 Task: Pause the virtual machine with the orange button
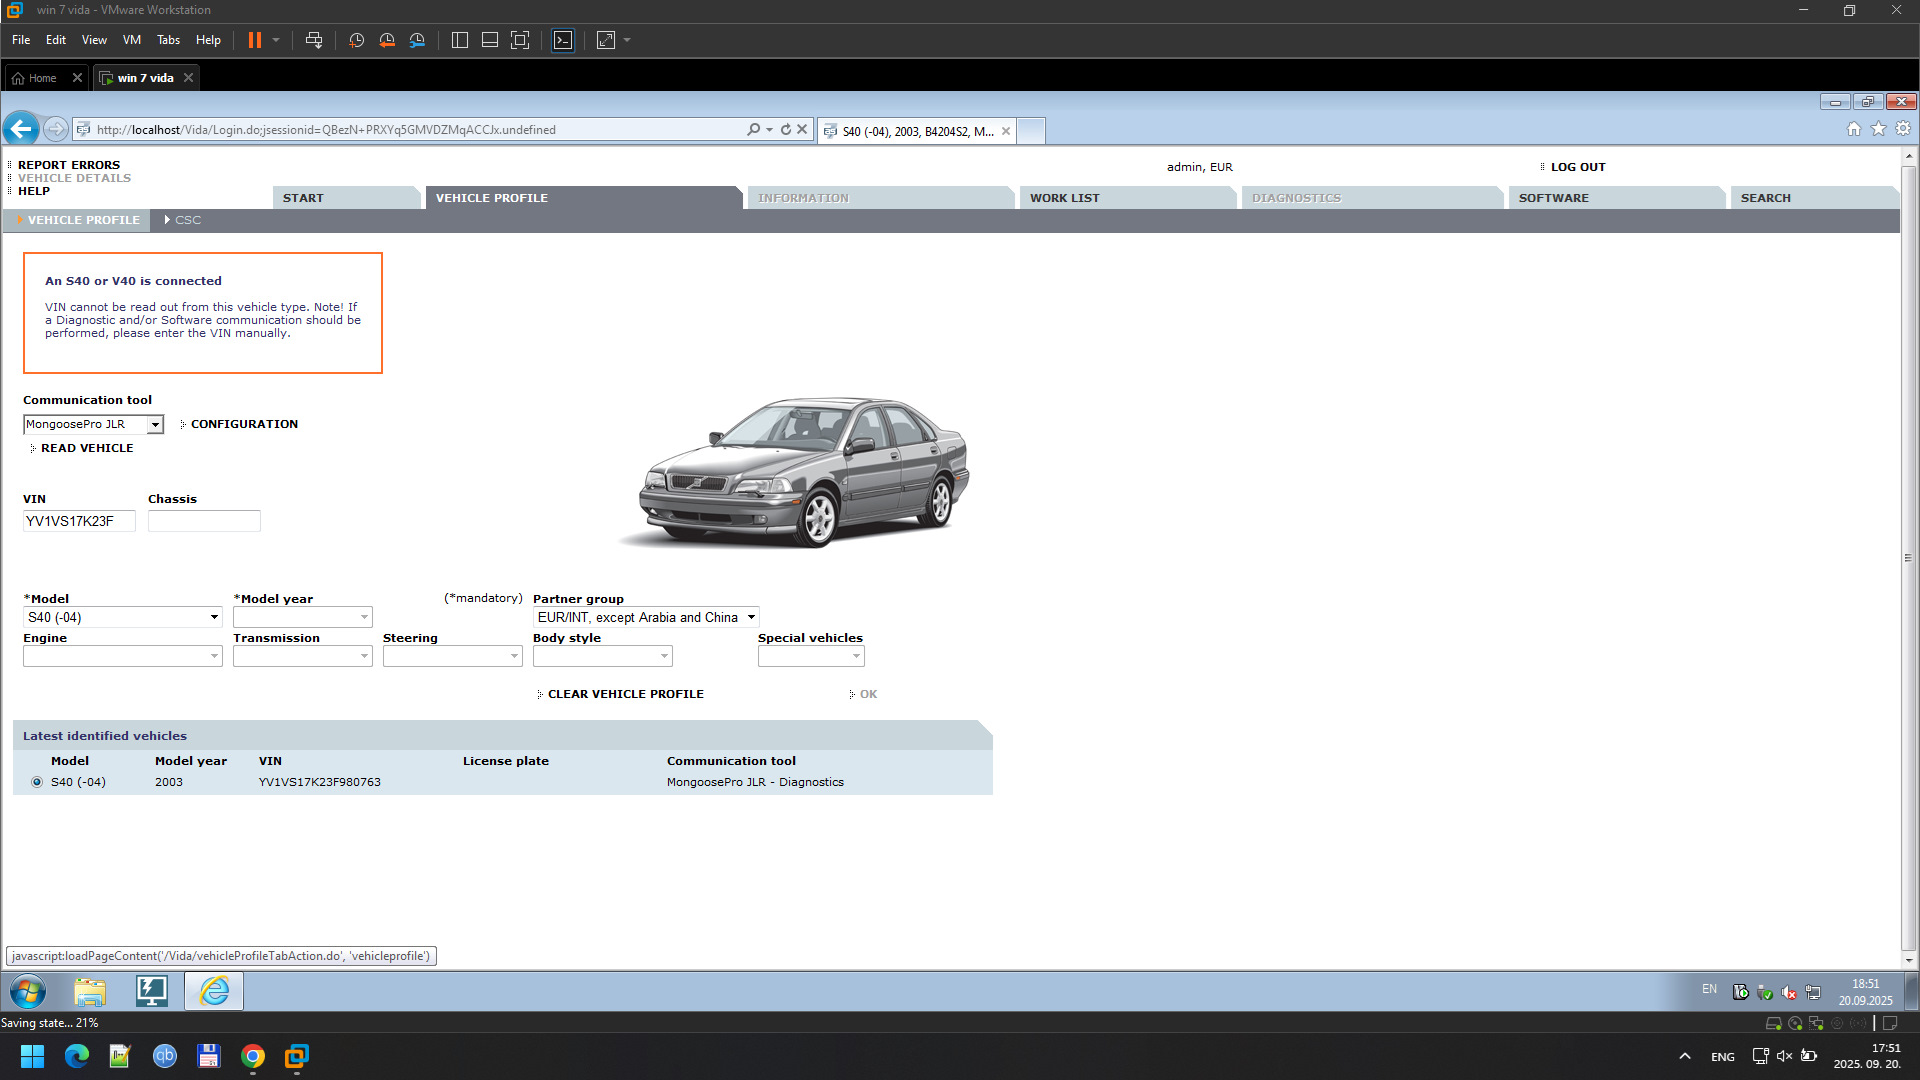[x=254, y=40]
